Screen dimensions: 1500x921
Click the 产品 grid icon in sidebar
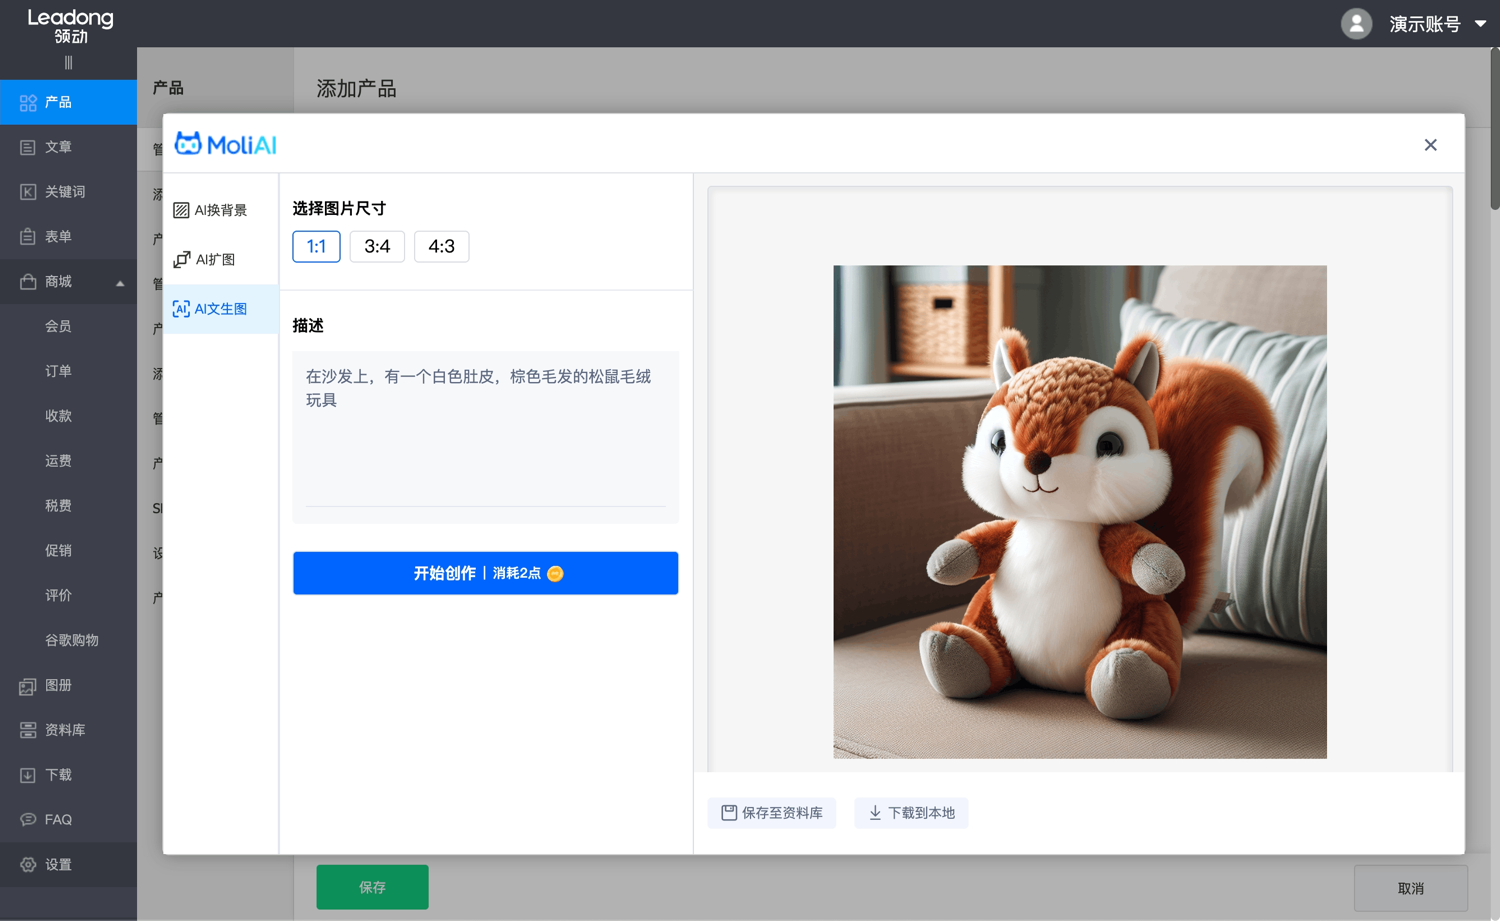[28, 103]
